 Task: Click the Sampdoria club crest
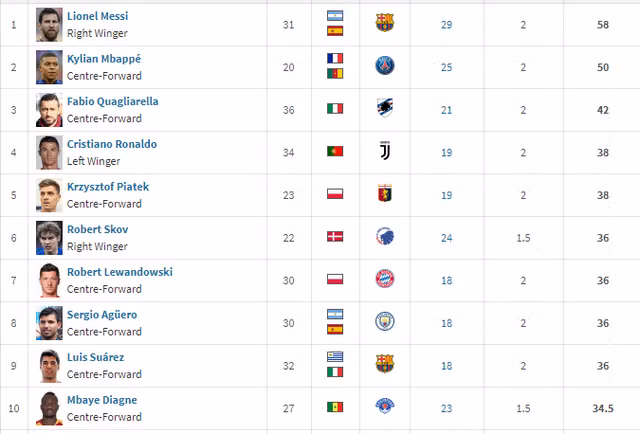click(385, 109)
